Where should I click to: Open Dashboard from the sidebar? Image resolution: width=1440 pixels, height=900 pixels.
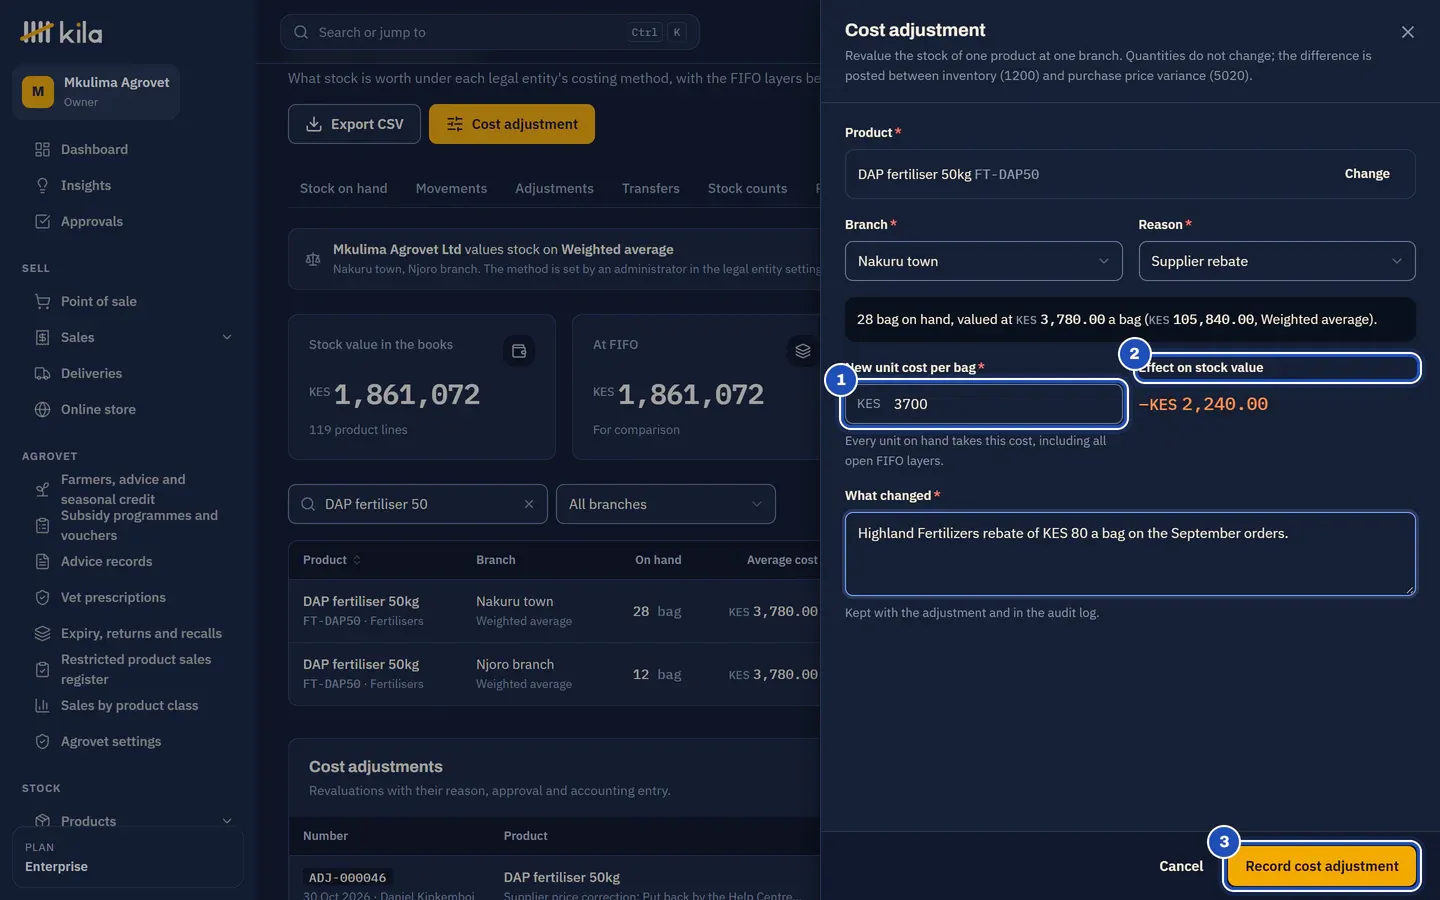pos(95,149)
